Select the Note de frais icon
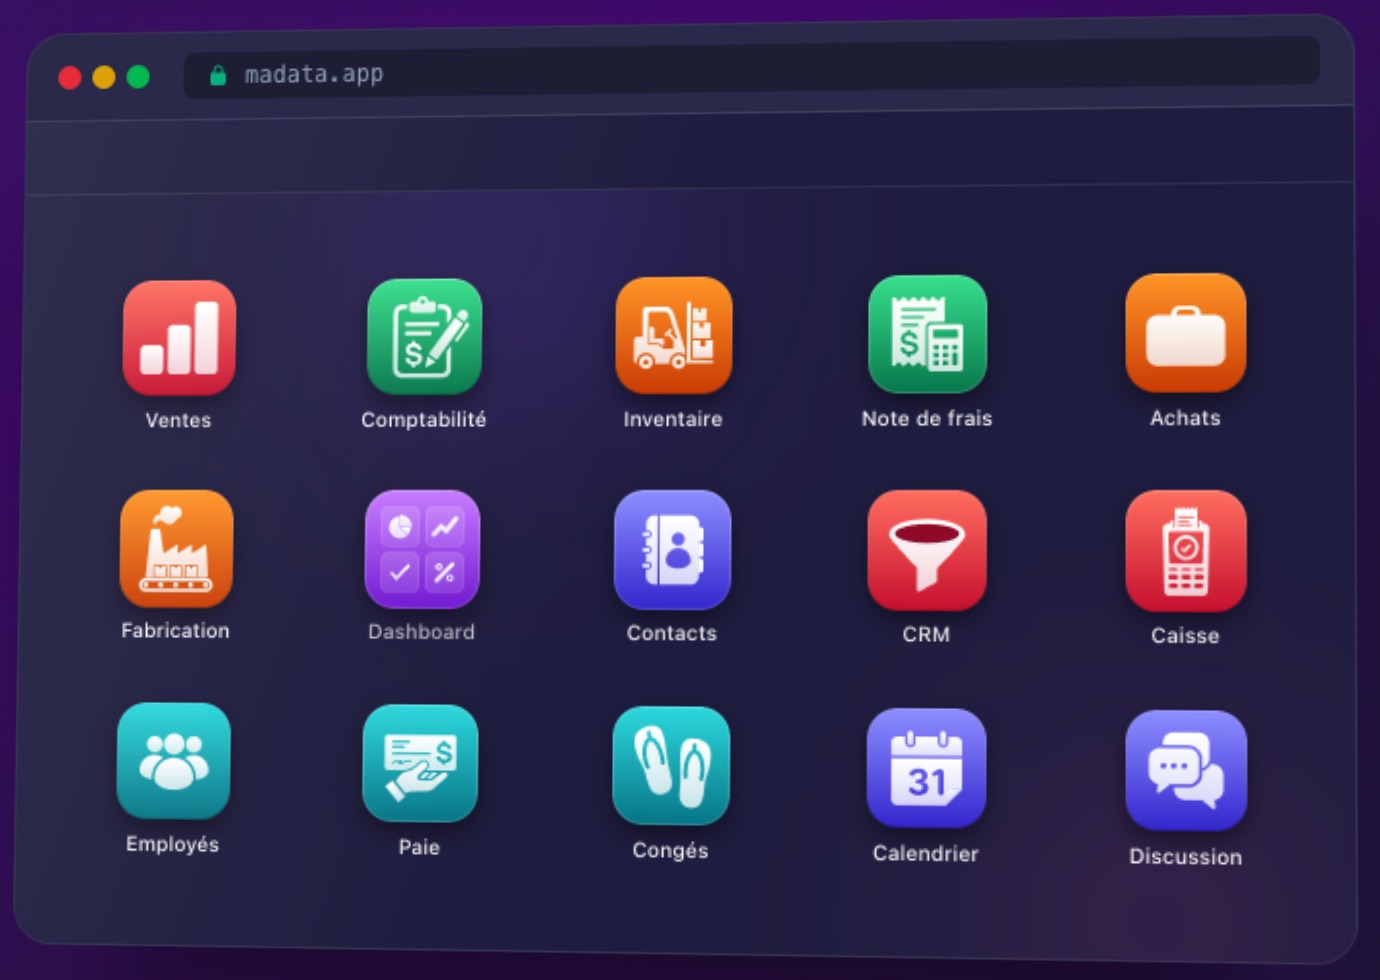1380x980 pixels. (928, 334)
